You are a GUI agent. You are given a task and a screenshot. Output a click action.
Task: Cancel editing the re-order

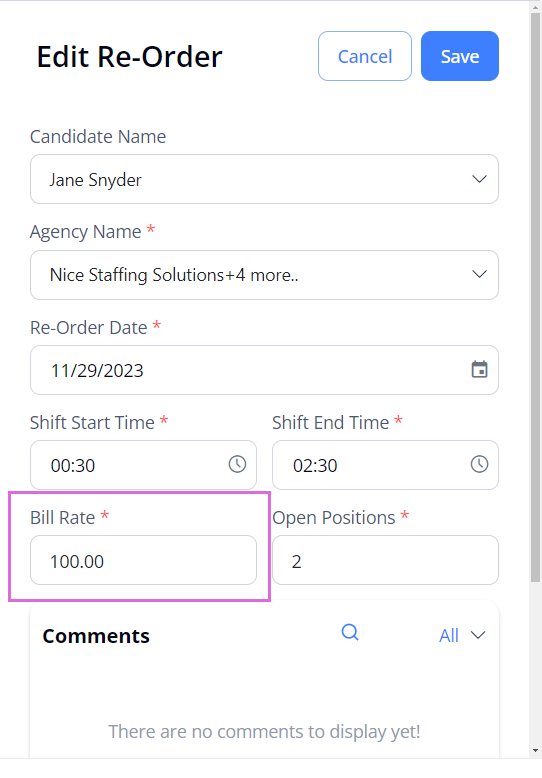[x=365, y=56]
